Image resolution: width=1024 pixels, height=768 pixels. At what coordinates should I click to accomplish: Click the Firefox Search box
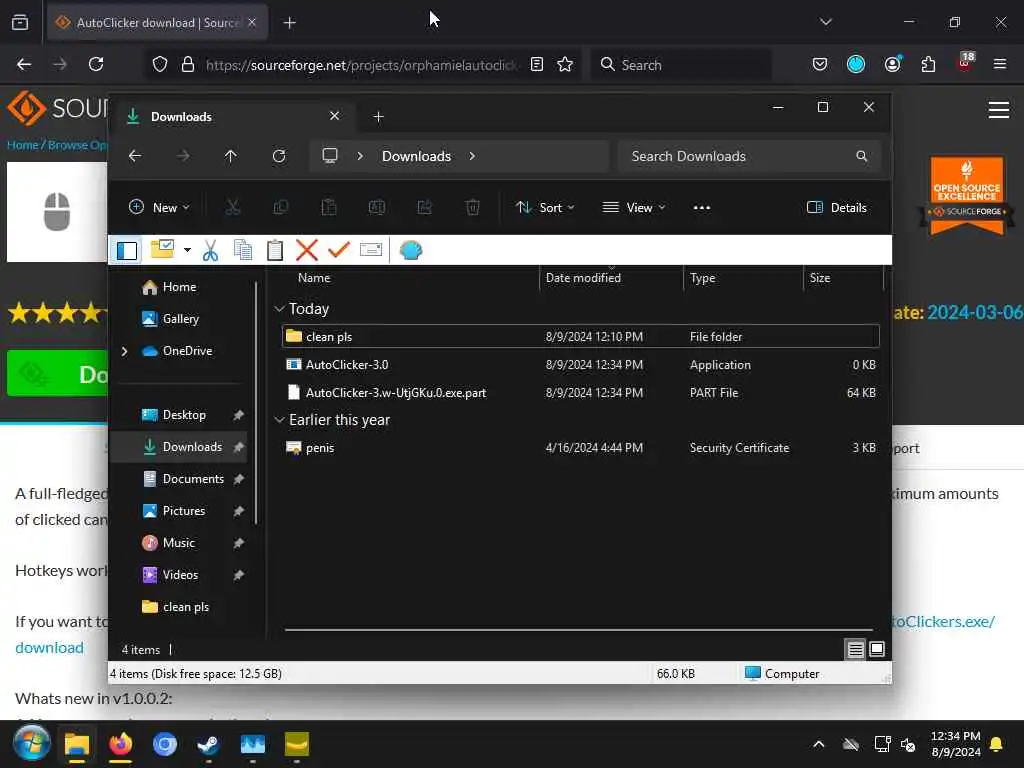[x=681, y=65]
